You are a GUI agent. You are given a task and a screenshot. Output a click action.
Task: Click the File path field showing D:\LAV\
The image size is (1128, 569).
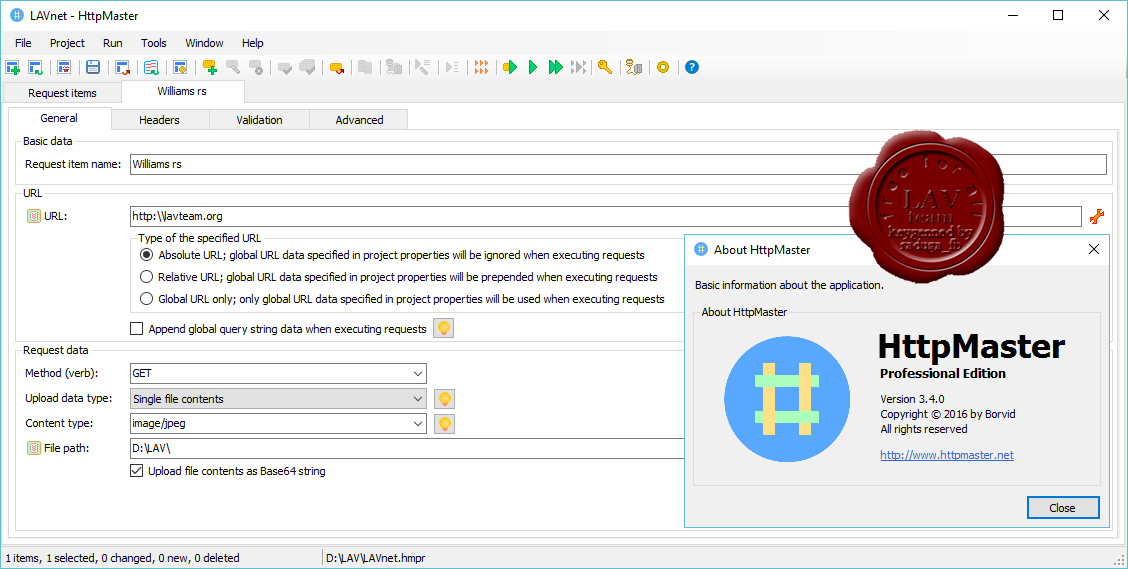407,448
